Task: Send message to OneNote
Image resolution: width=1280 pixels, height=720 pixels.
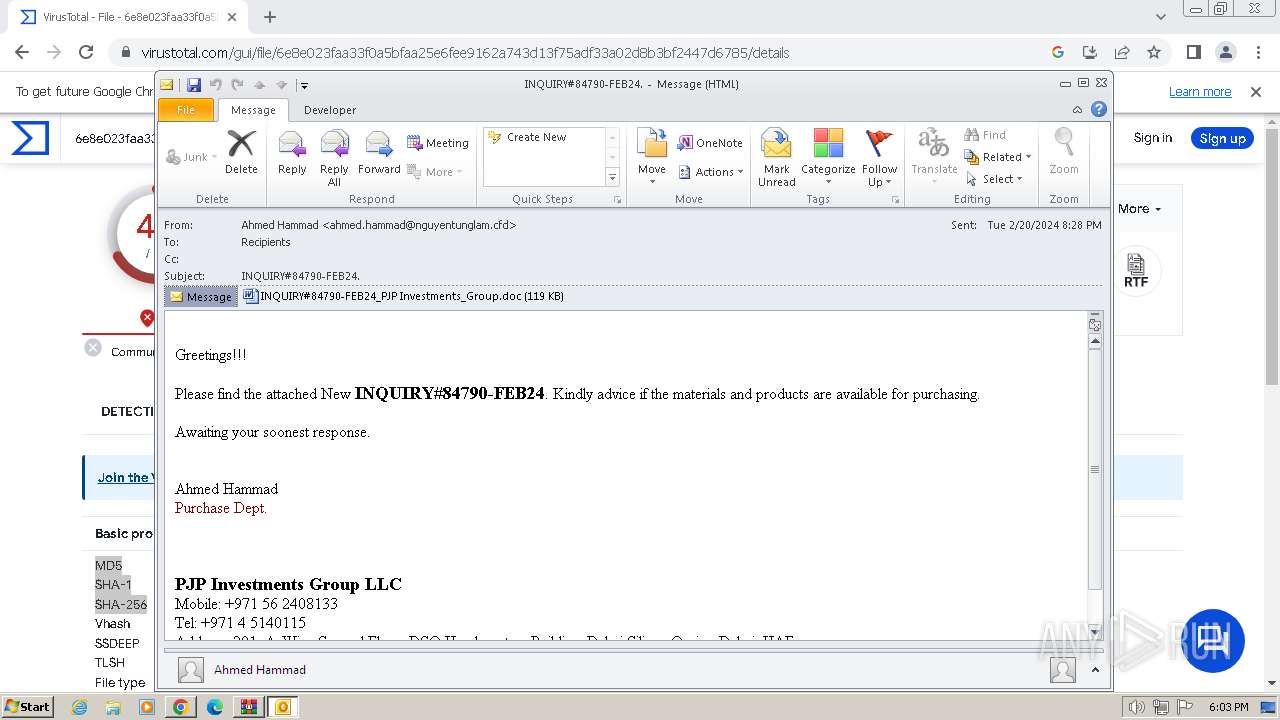Action: pos(710,143)
